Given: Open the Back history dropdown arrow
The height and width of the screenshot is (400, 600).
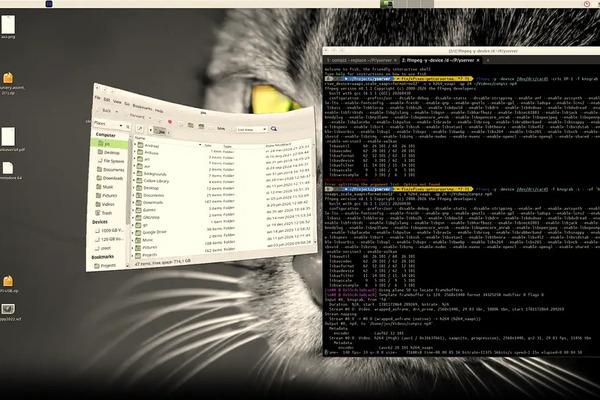Looking at the screenshot, I should [117, 112].
